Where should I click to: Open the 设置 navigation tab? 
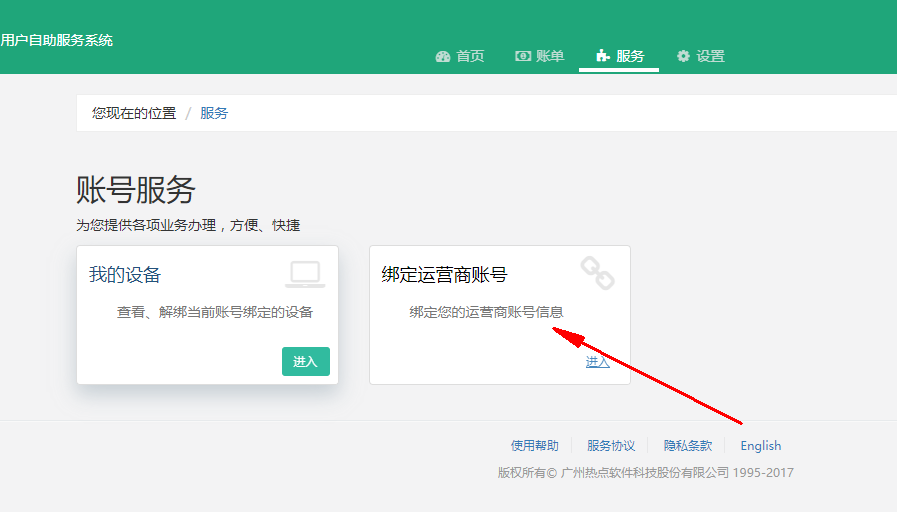(701, 56)
